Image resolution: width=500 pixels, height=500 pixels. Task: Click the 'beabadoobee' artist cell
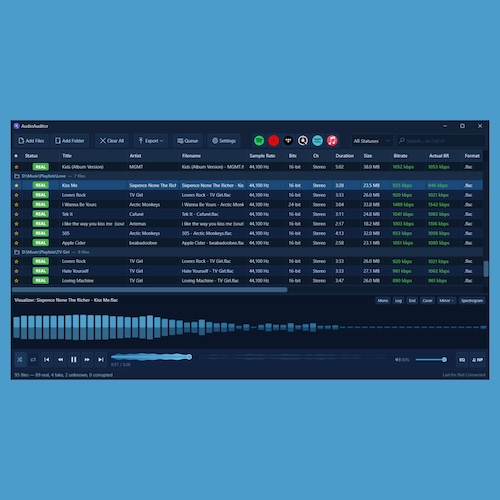[x=143, y=243]
